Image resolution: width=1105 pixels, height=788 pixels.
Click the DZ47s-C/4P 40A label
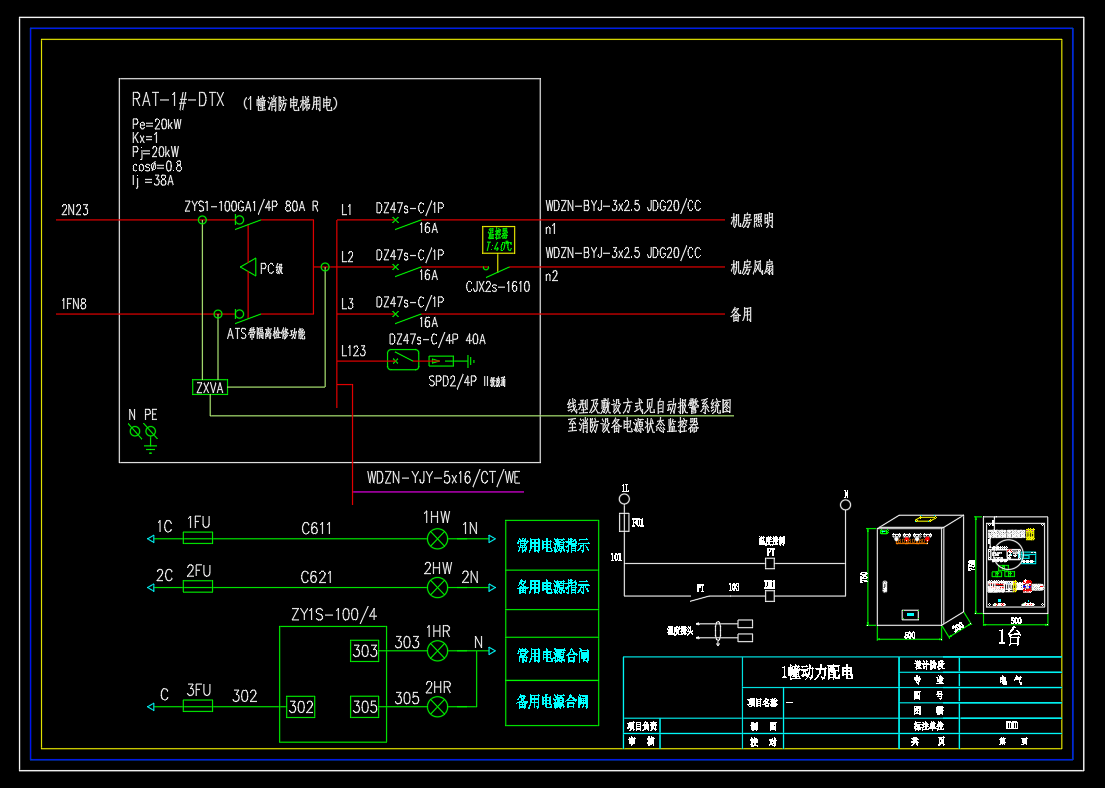pyautogui.click(x=437, y=340)
